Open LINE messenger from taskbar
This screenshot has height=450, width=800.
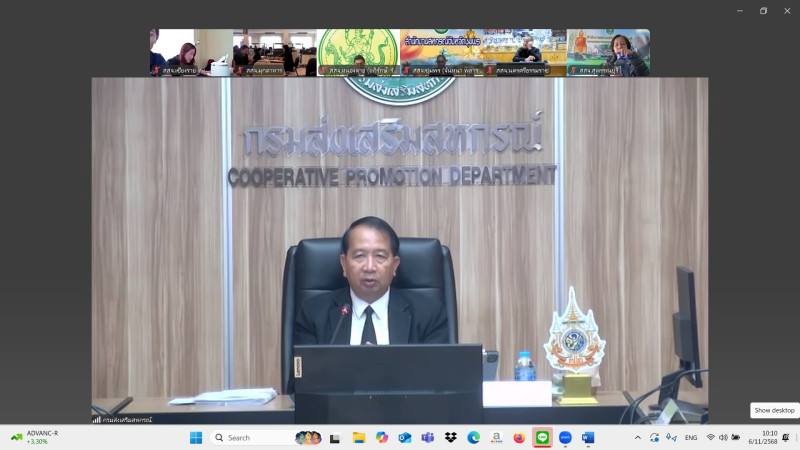pyautogui.click(x=542, y=437)
